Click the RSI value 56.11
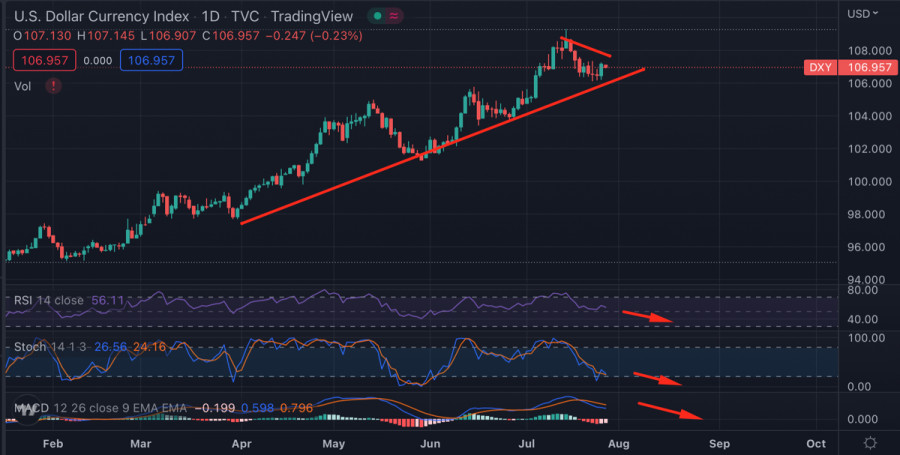This screenshot has height=455, width=900. pos(107,300)
